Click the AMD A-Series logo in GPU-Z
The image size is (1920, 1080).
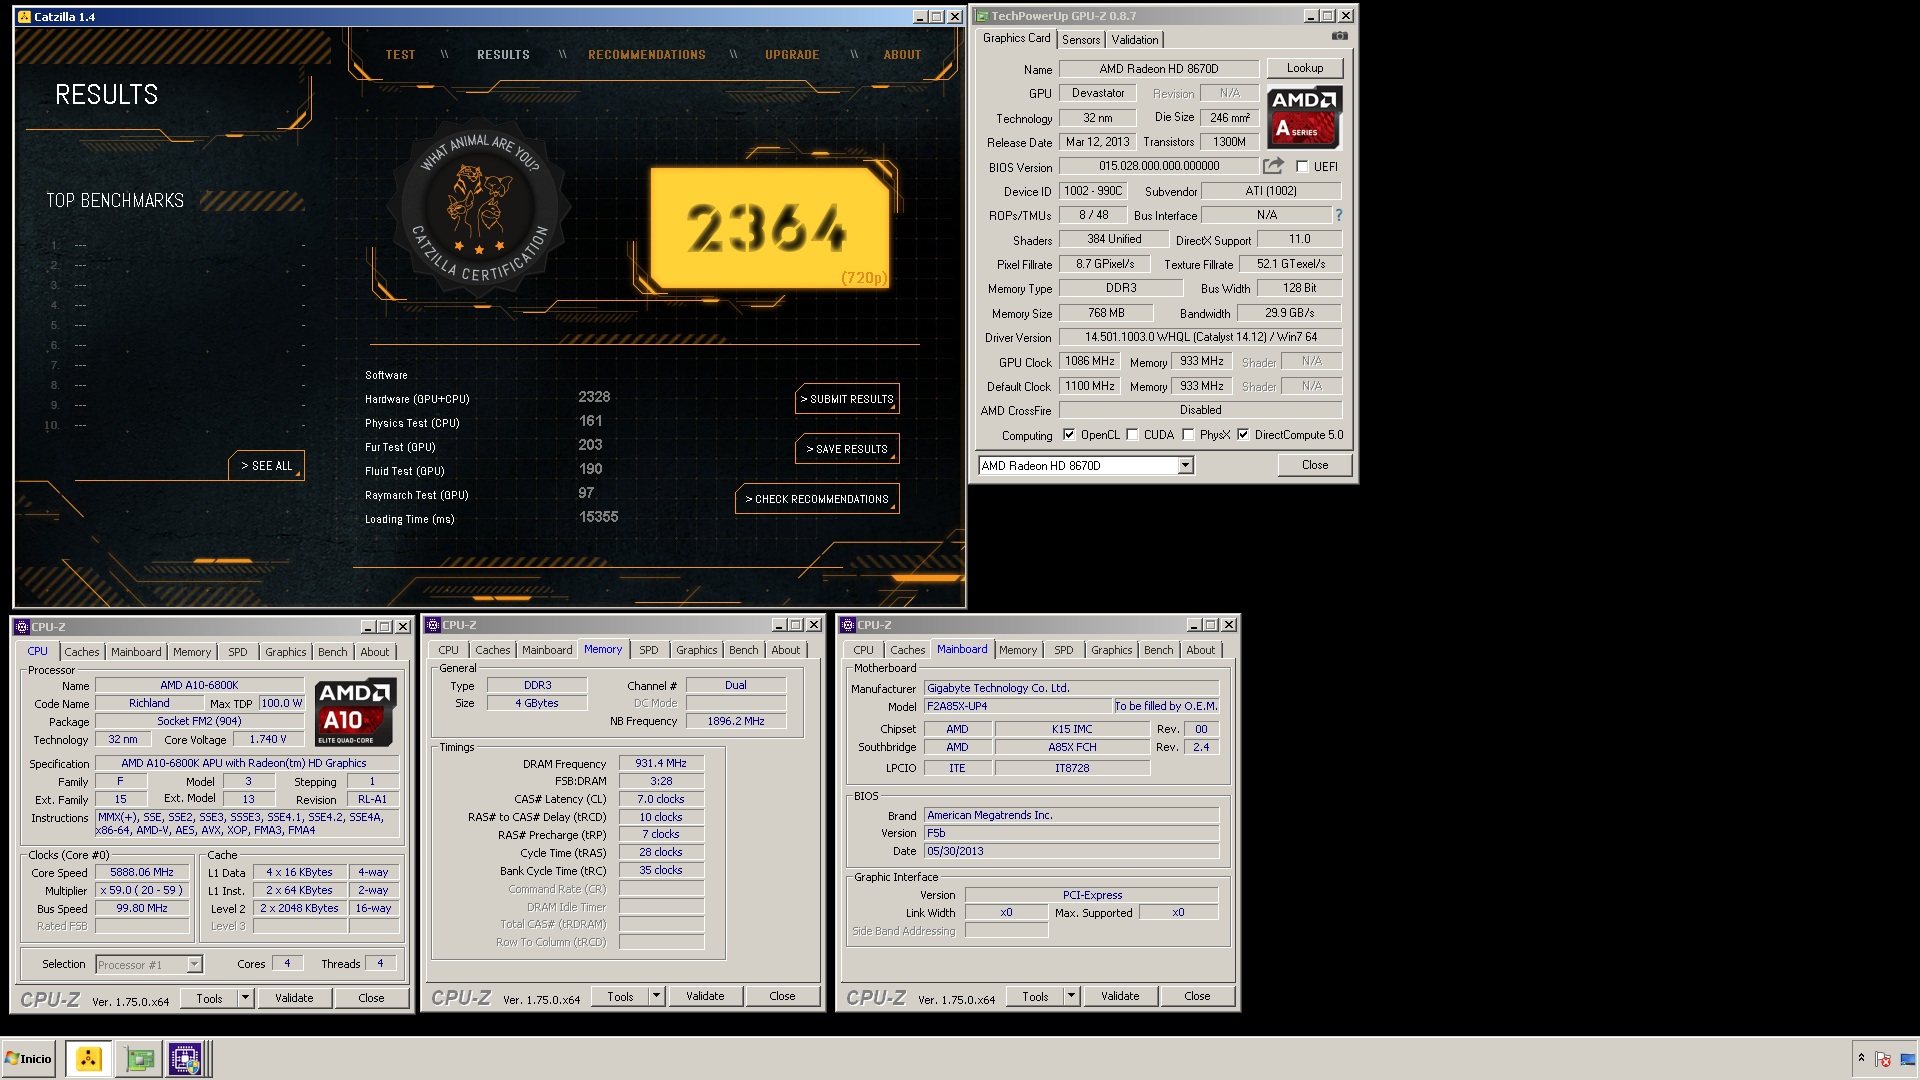point(1304,117)
